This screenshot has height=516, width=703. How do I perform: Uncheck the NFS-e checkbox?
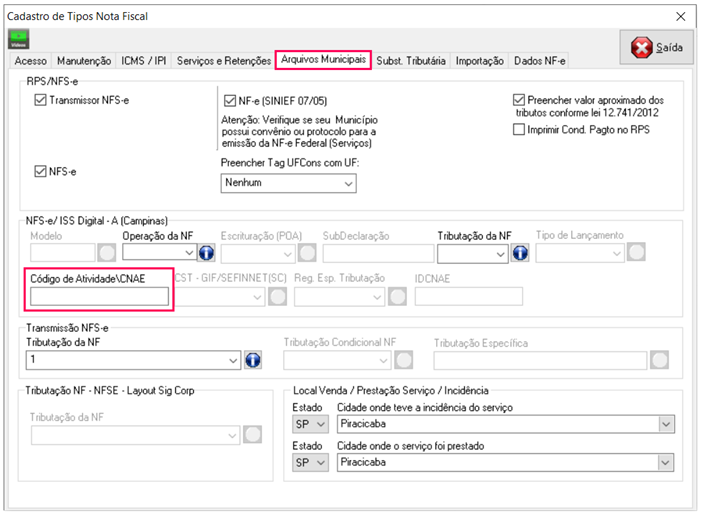click(41, 171)
